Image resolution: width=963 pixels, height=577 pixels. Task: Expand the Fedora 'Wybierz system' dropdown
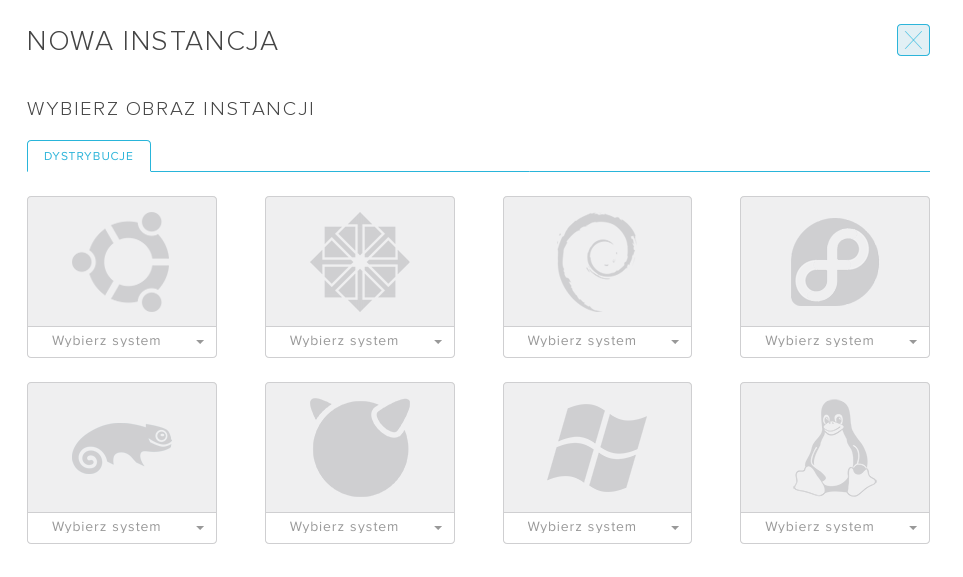click(x=835, y=342)
